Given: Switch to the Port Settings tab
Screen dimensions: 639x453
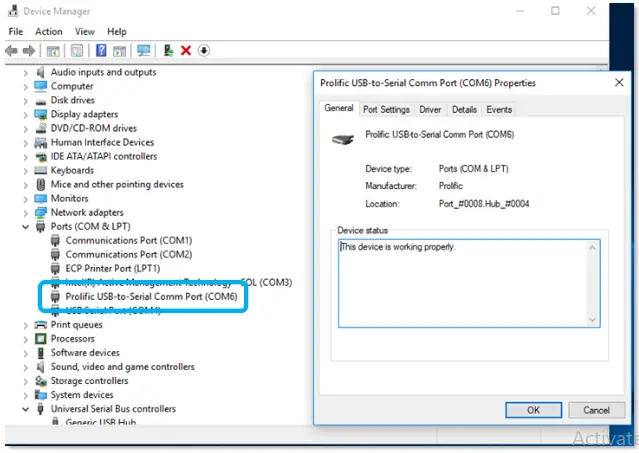Looking at the screenshot, I should (x=386, y=110).
